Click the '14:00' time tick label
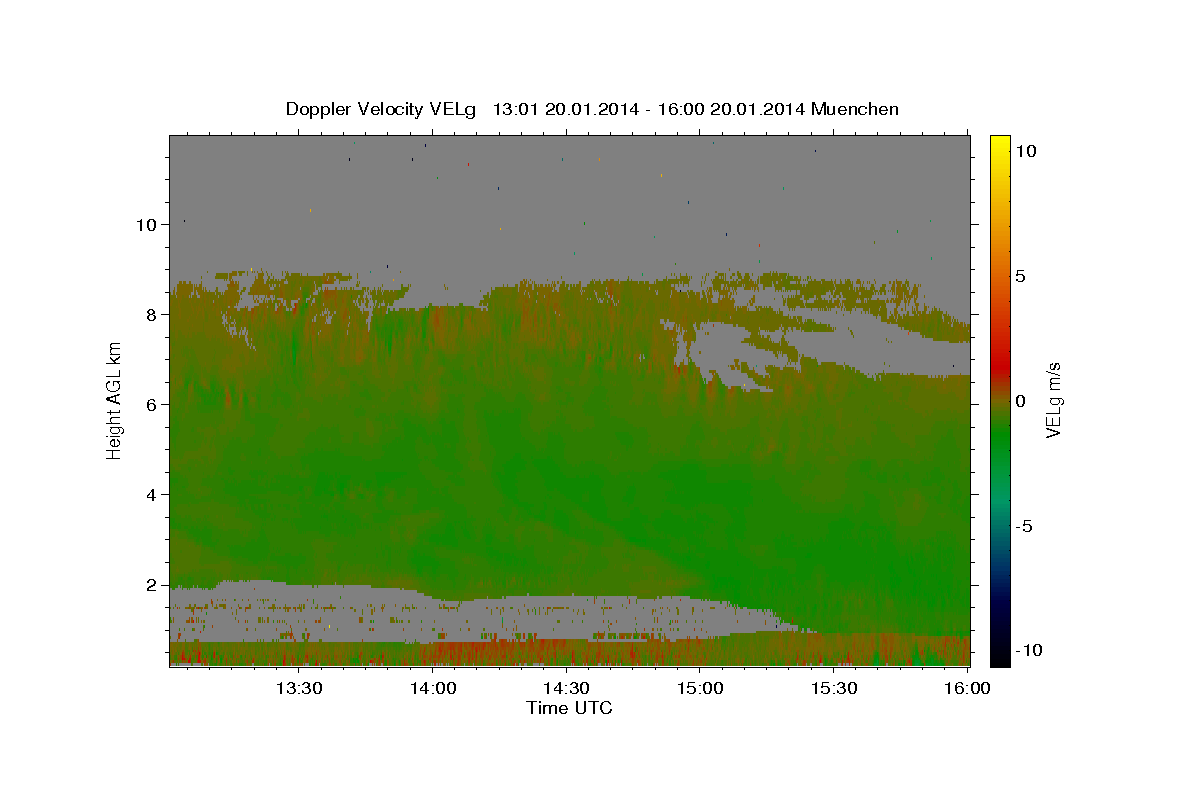 (432, 688)
